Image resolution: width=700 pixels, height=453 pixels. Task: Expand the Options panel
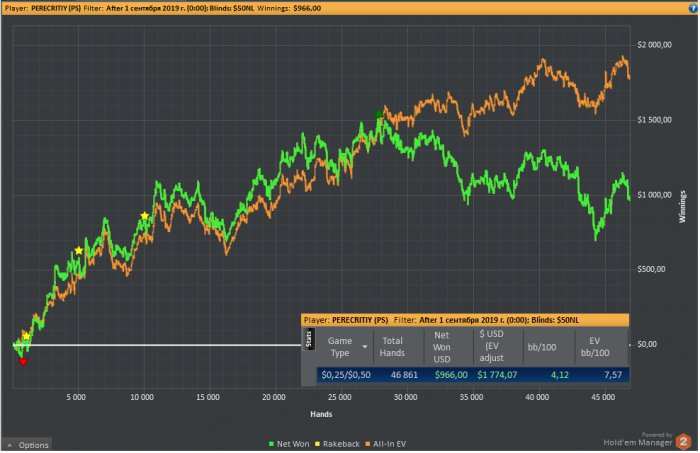28,445
